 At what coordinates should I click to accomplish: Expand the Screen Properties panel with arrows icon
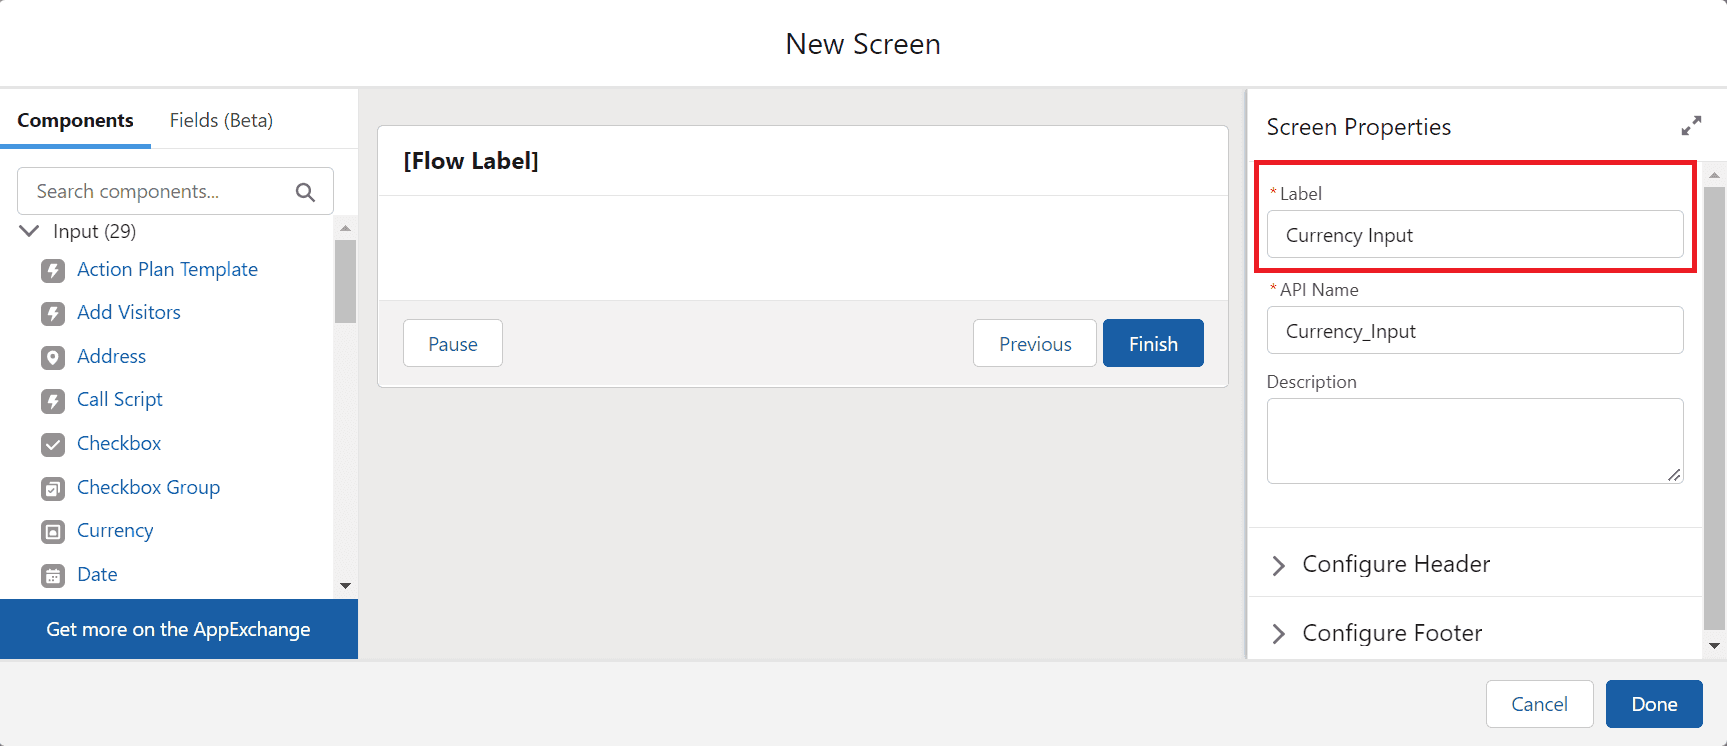point(1691,126)
